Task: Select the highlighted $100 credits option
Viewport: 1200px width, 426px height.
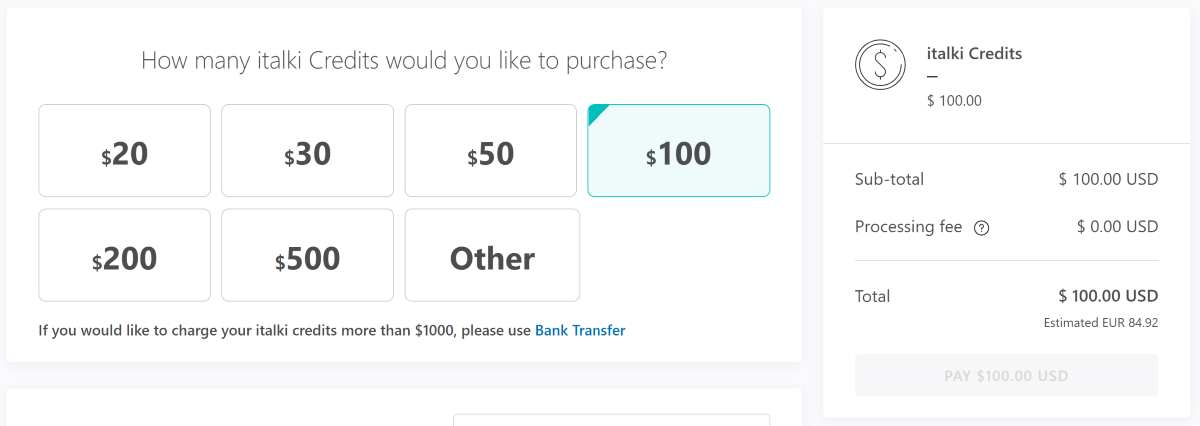Action: (x=678, y=152)
